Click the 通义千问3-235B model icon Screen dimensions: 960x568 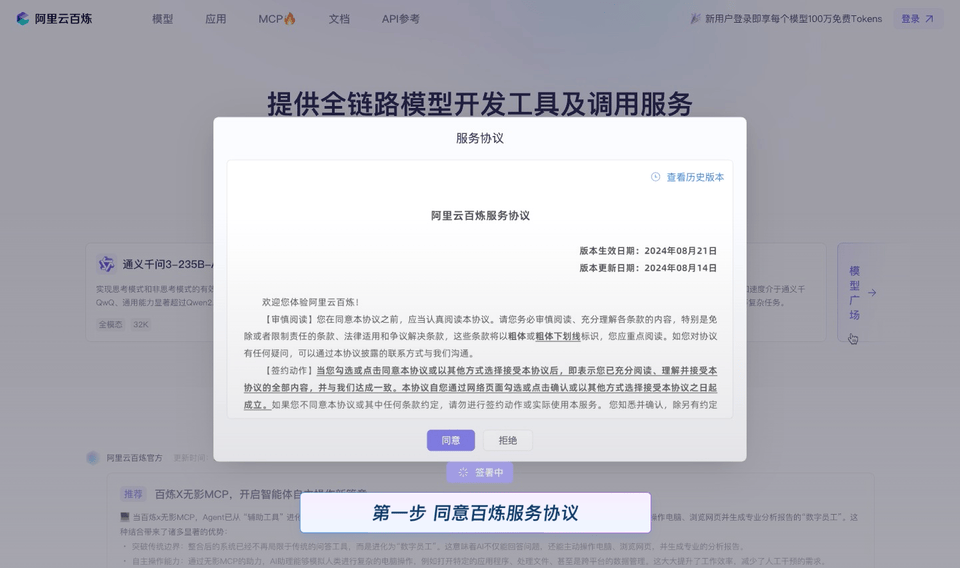pos(107,264)
